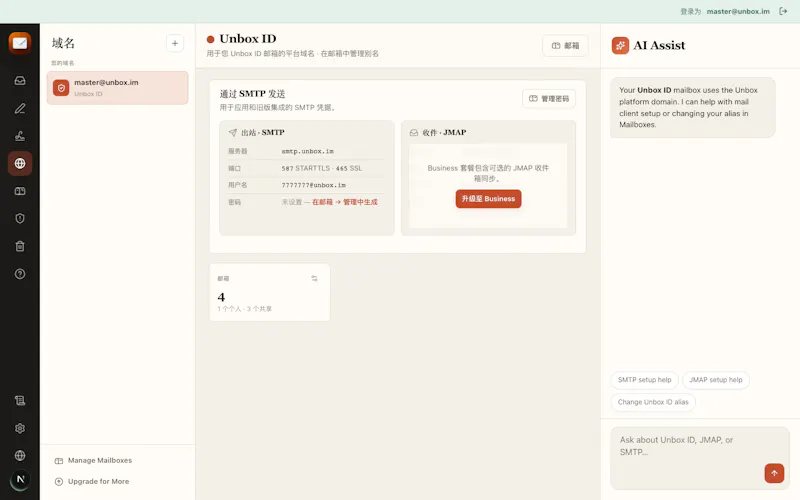Open the signature stamp icon in sidebar
Screen dimensions: 800x500
tap(20, 136)
